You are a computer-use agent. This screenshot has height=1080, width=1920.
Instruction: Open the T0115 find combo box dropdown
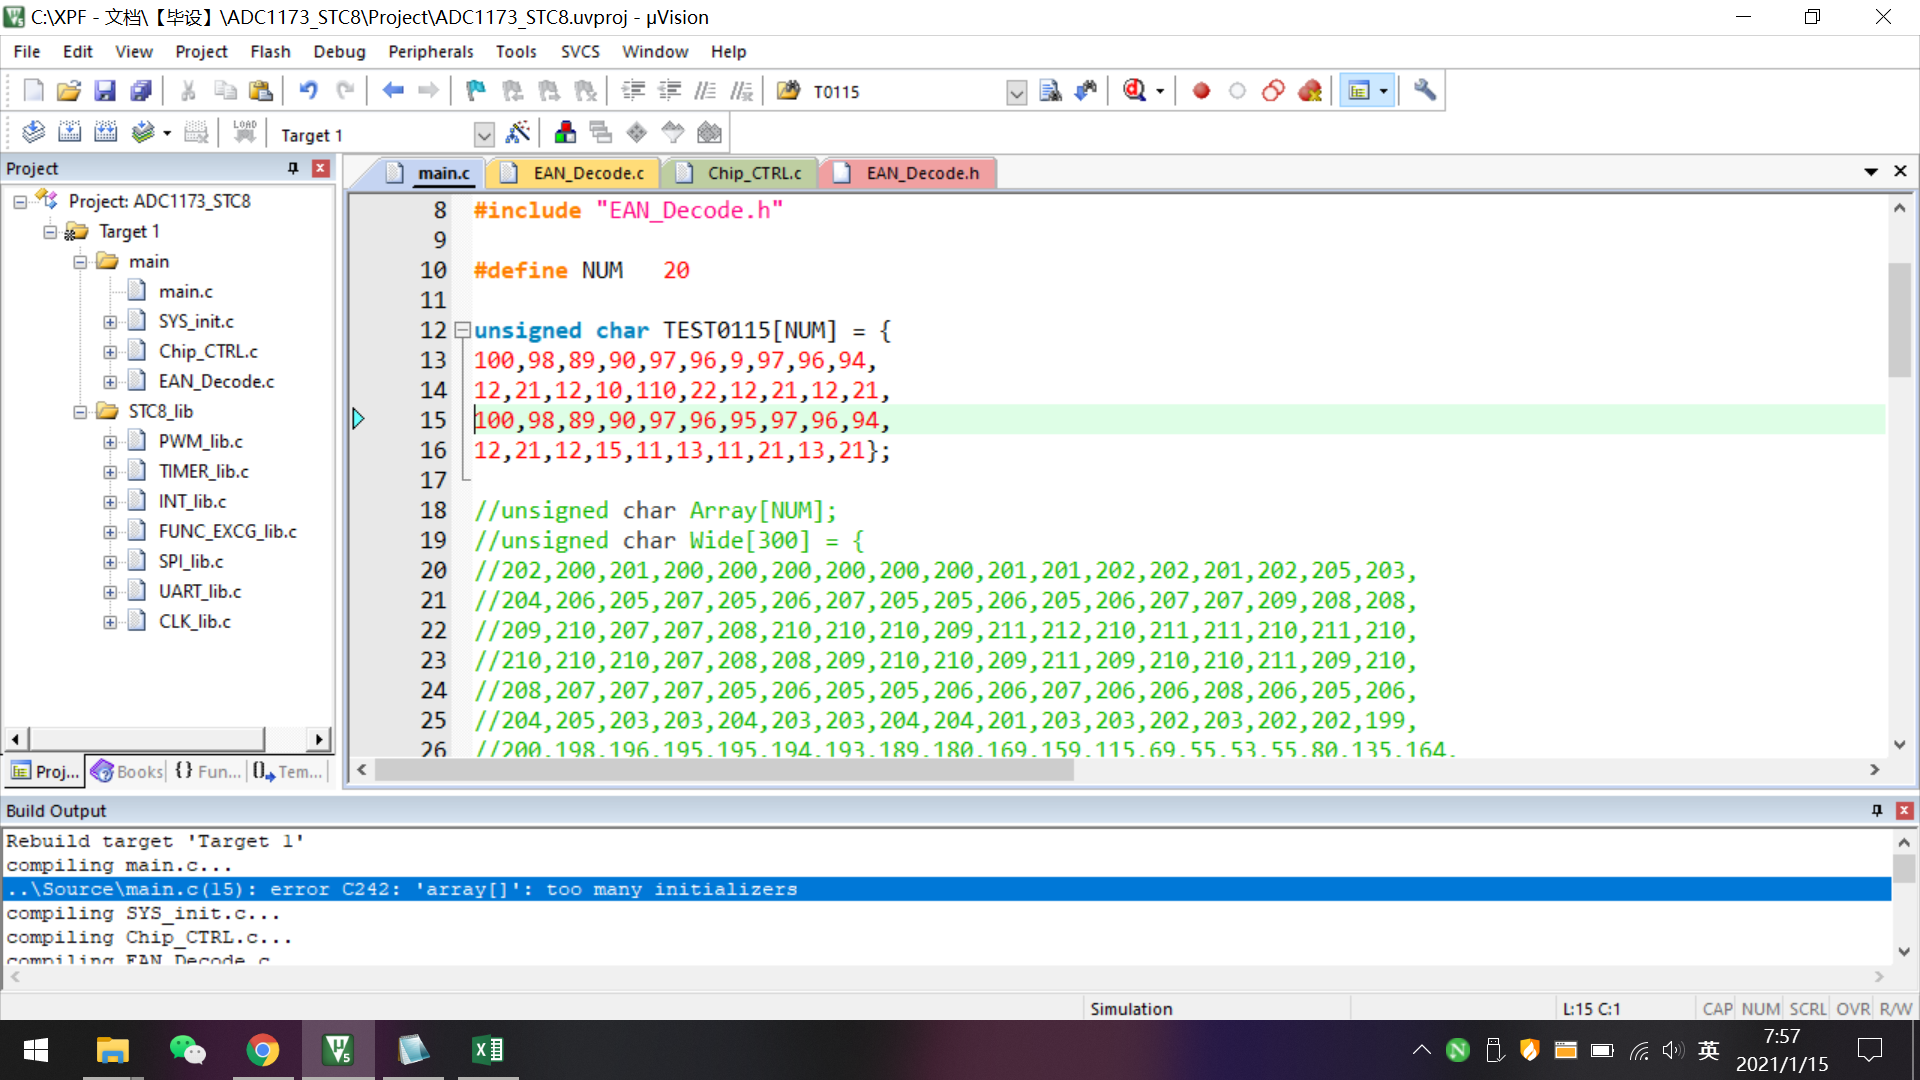click(x=1016, y=93)
